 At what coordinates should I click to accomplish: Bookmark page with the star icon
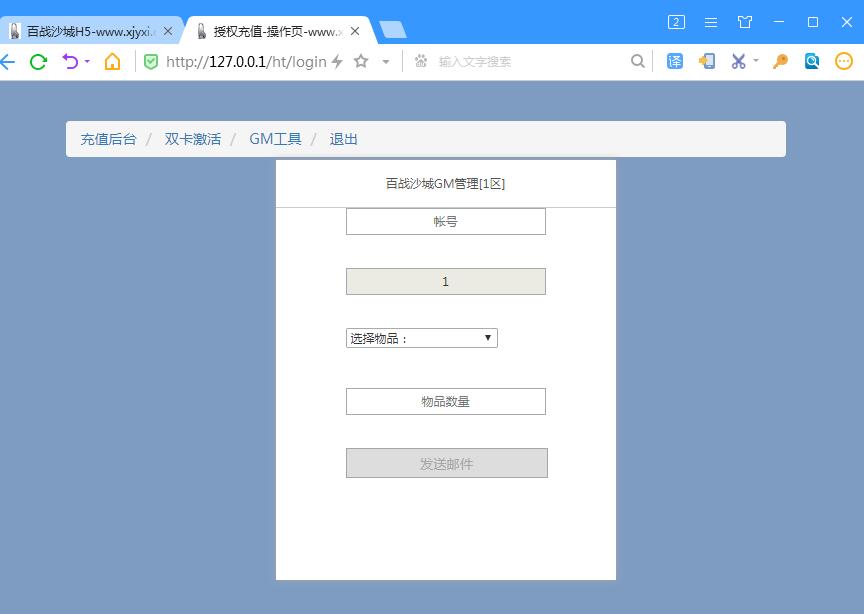click(x=361, y=62)
